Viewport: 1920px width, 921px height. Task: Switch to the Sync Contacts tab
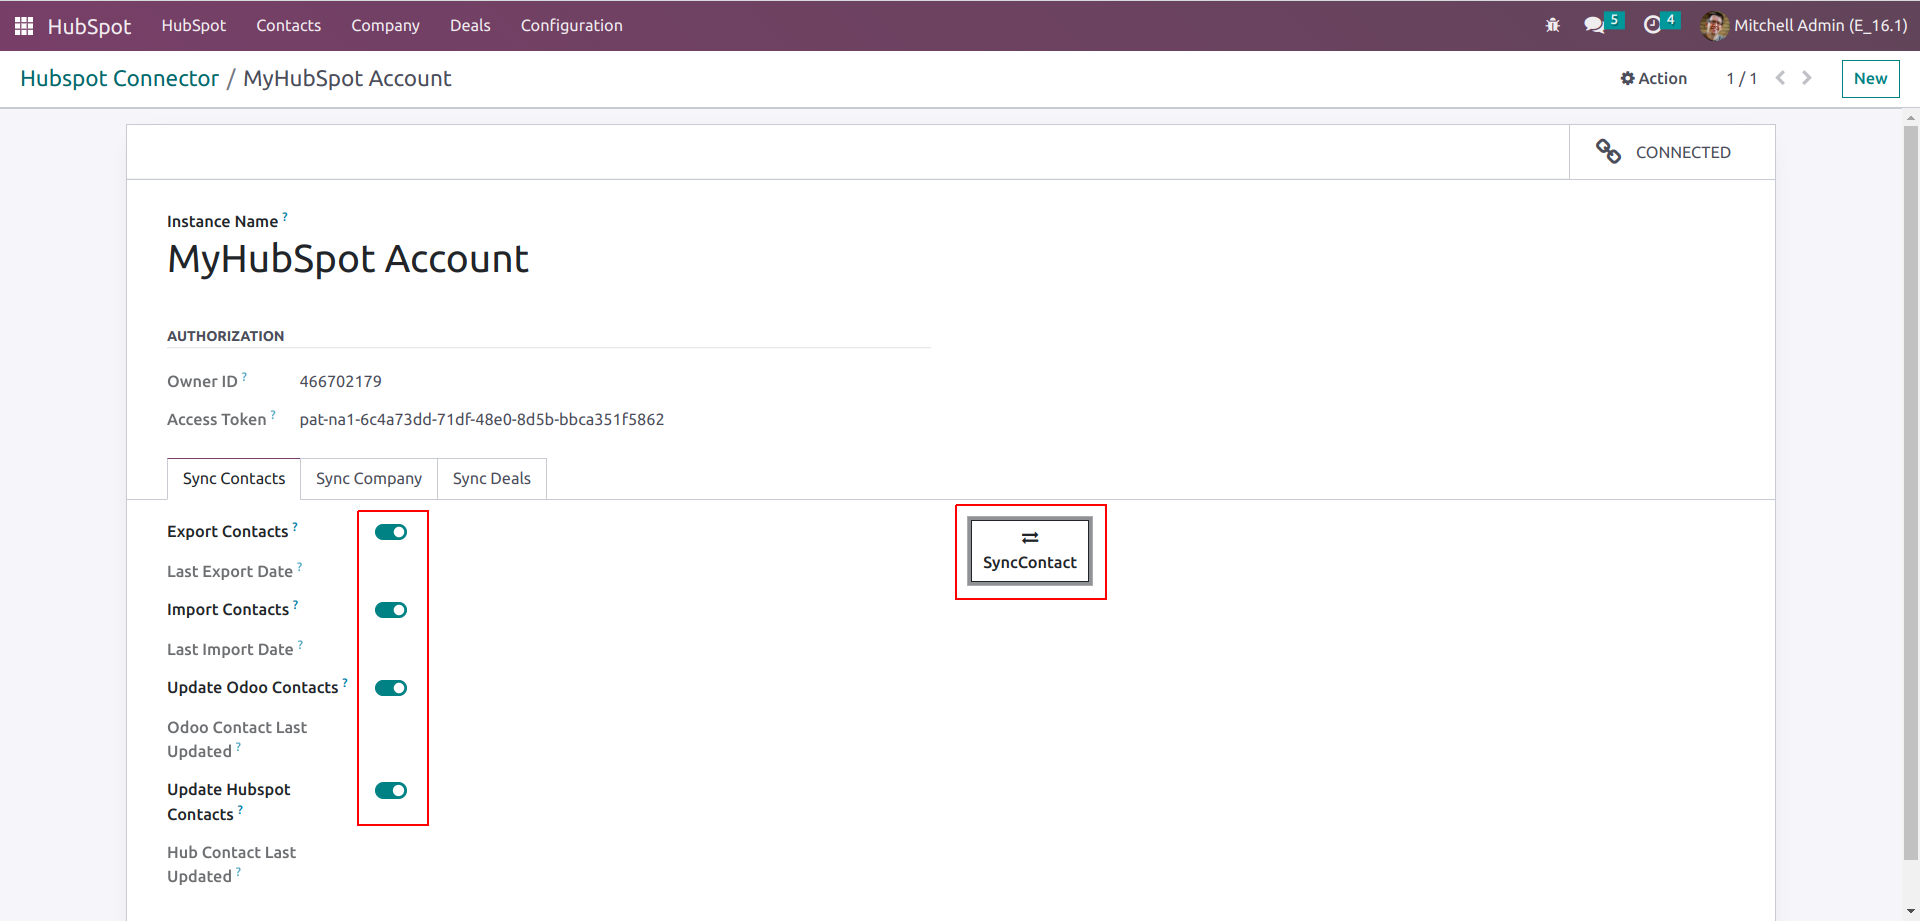click(234, 479)
